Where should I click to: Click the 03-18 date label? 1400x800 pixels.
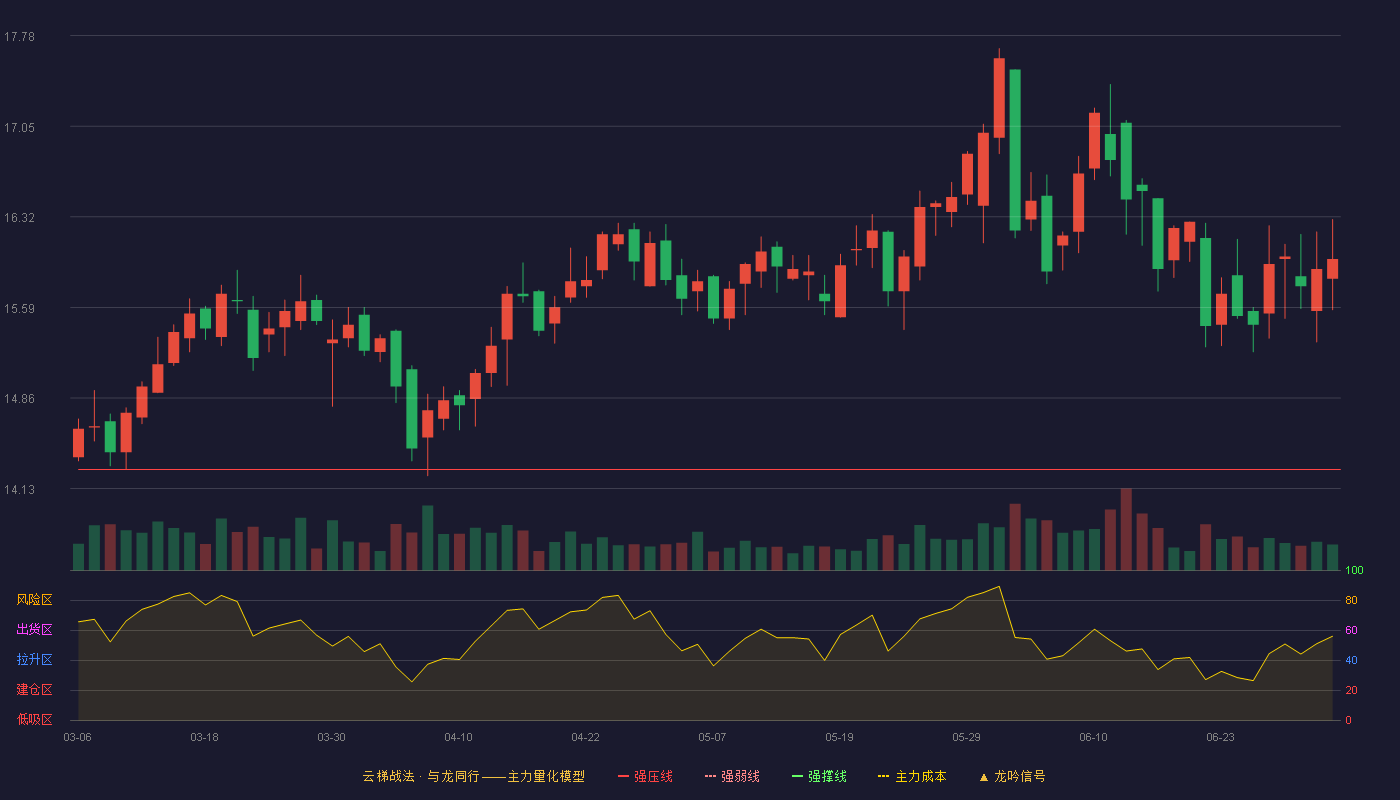204,737
